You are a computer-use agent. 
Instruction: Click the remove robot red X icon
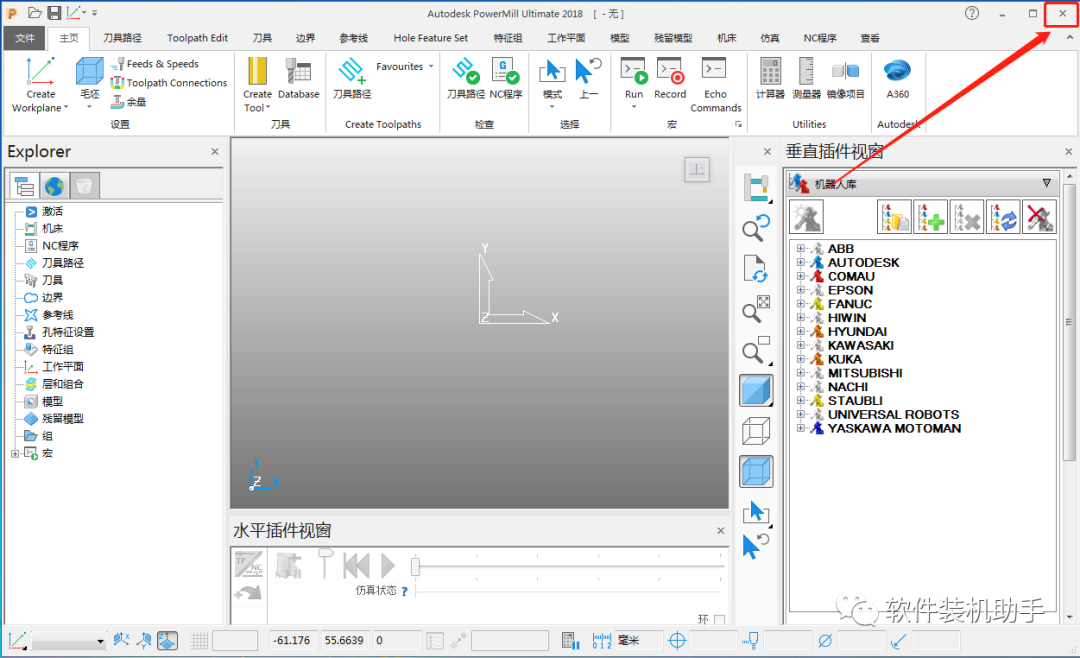point(1039,217)
